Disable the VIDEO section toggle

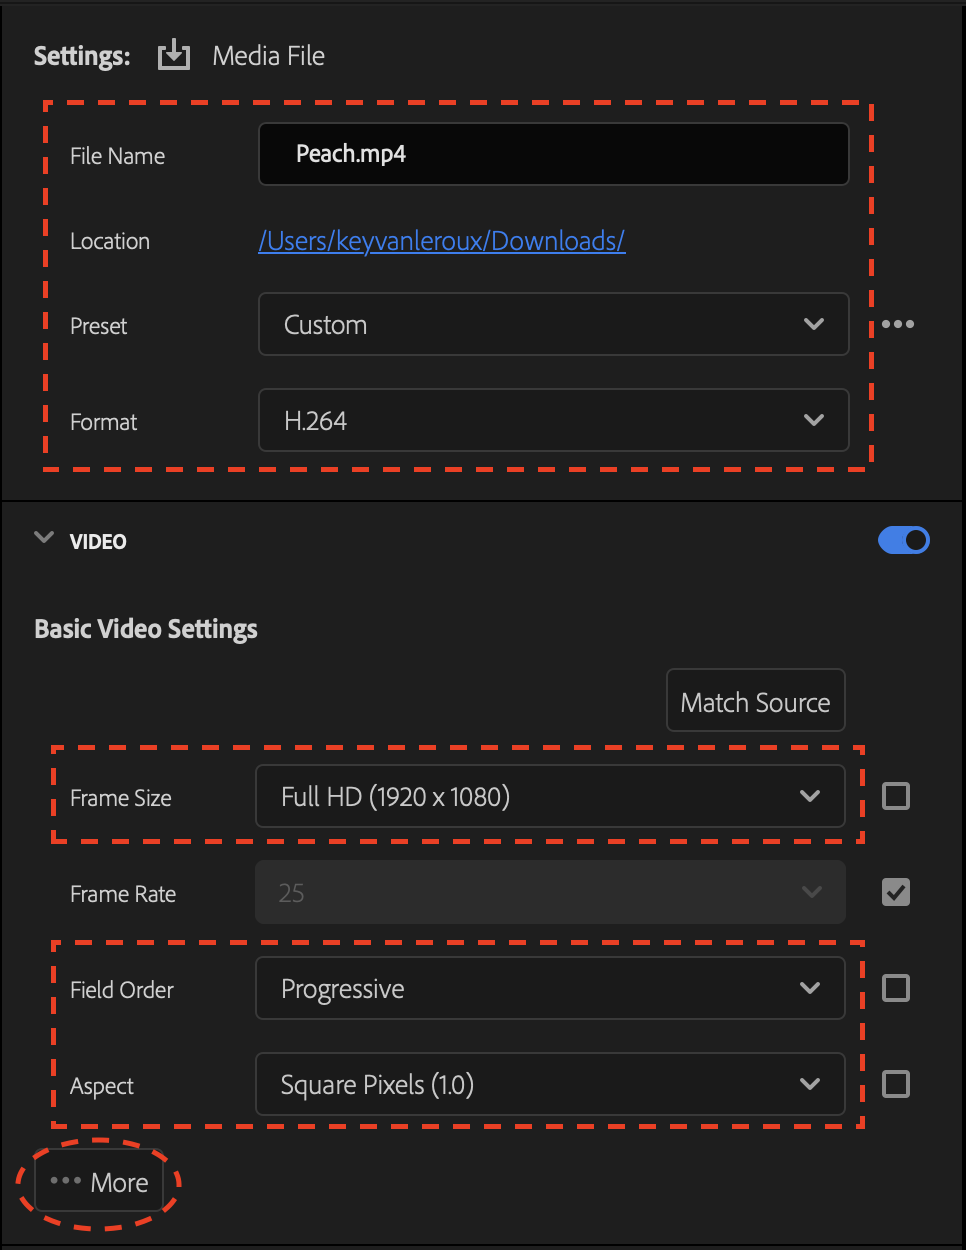pyautogui.click(x=903, y=540)
